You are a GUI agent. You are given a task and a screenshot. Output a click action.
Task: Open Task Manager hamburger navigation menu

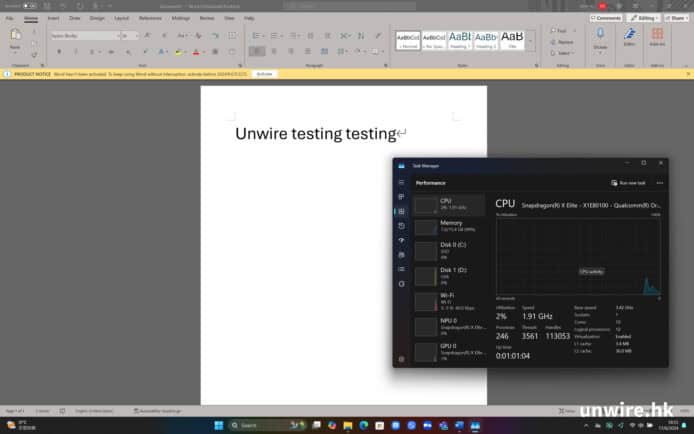pyautogui.click(x=402, y=183)
